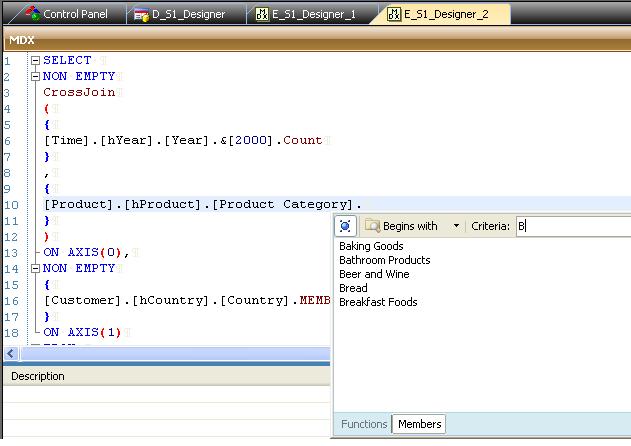Click Count keyword on line 6
The image size is (631, 446).
[x=303, y=140]
